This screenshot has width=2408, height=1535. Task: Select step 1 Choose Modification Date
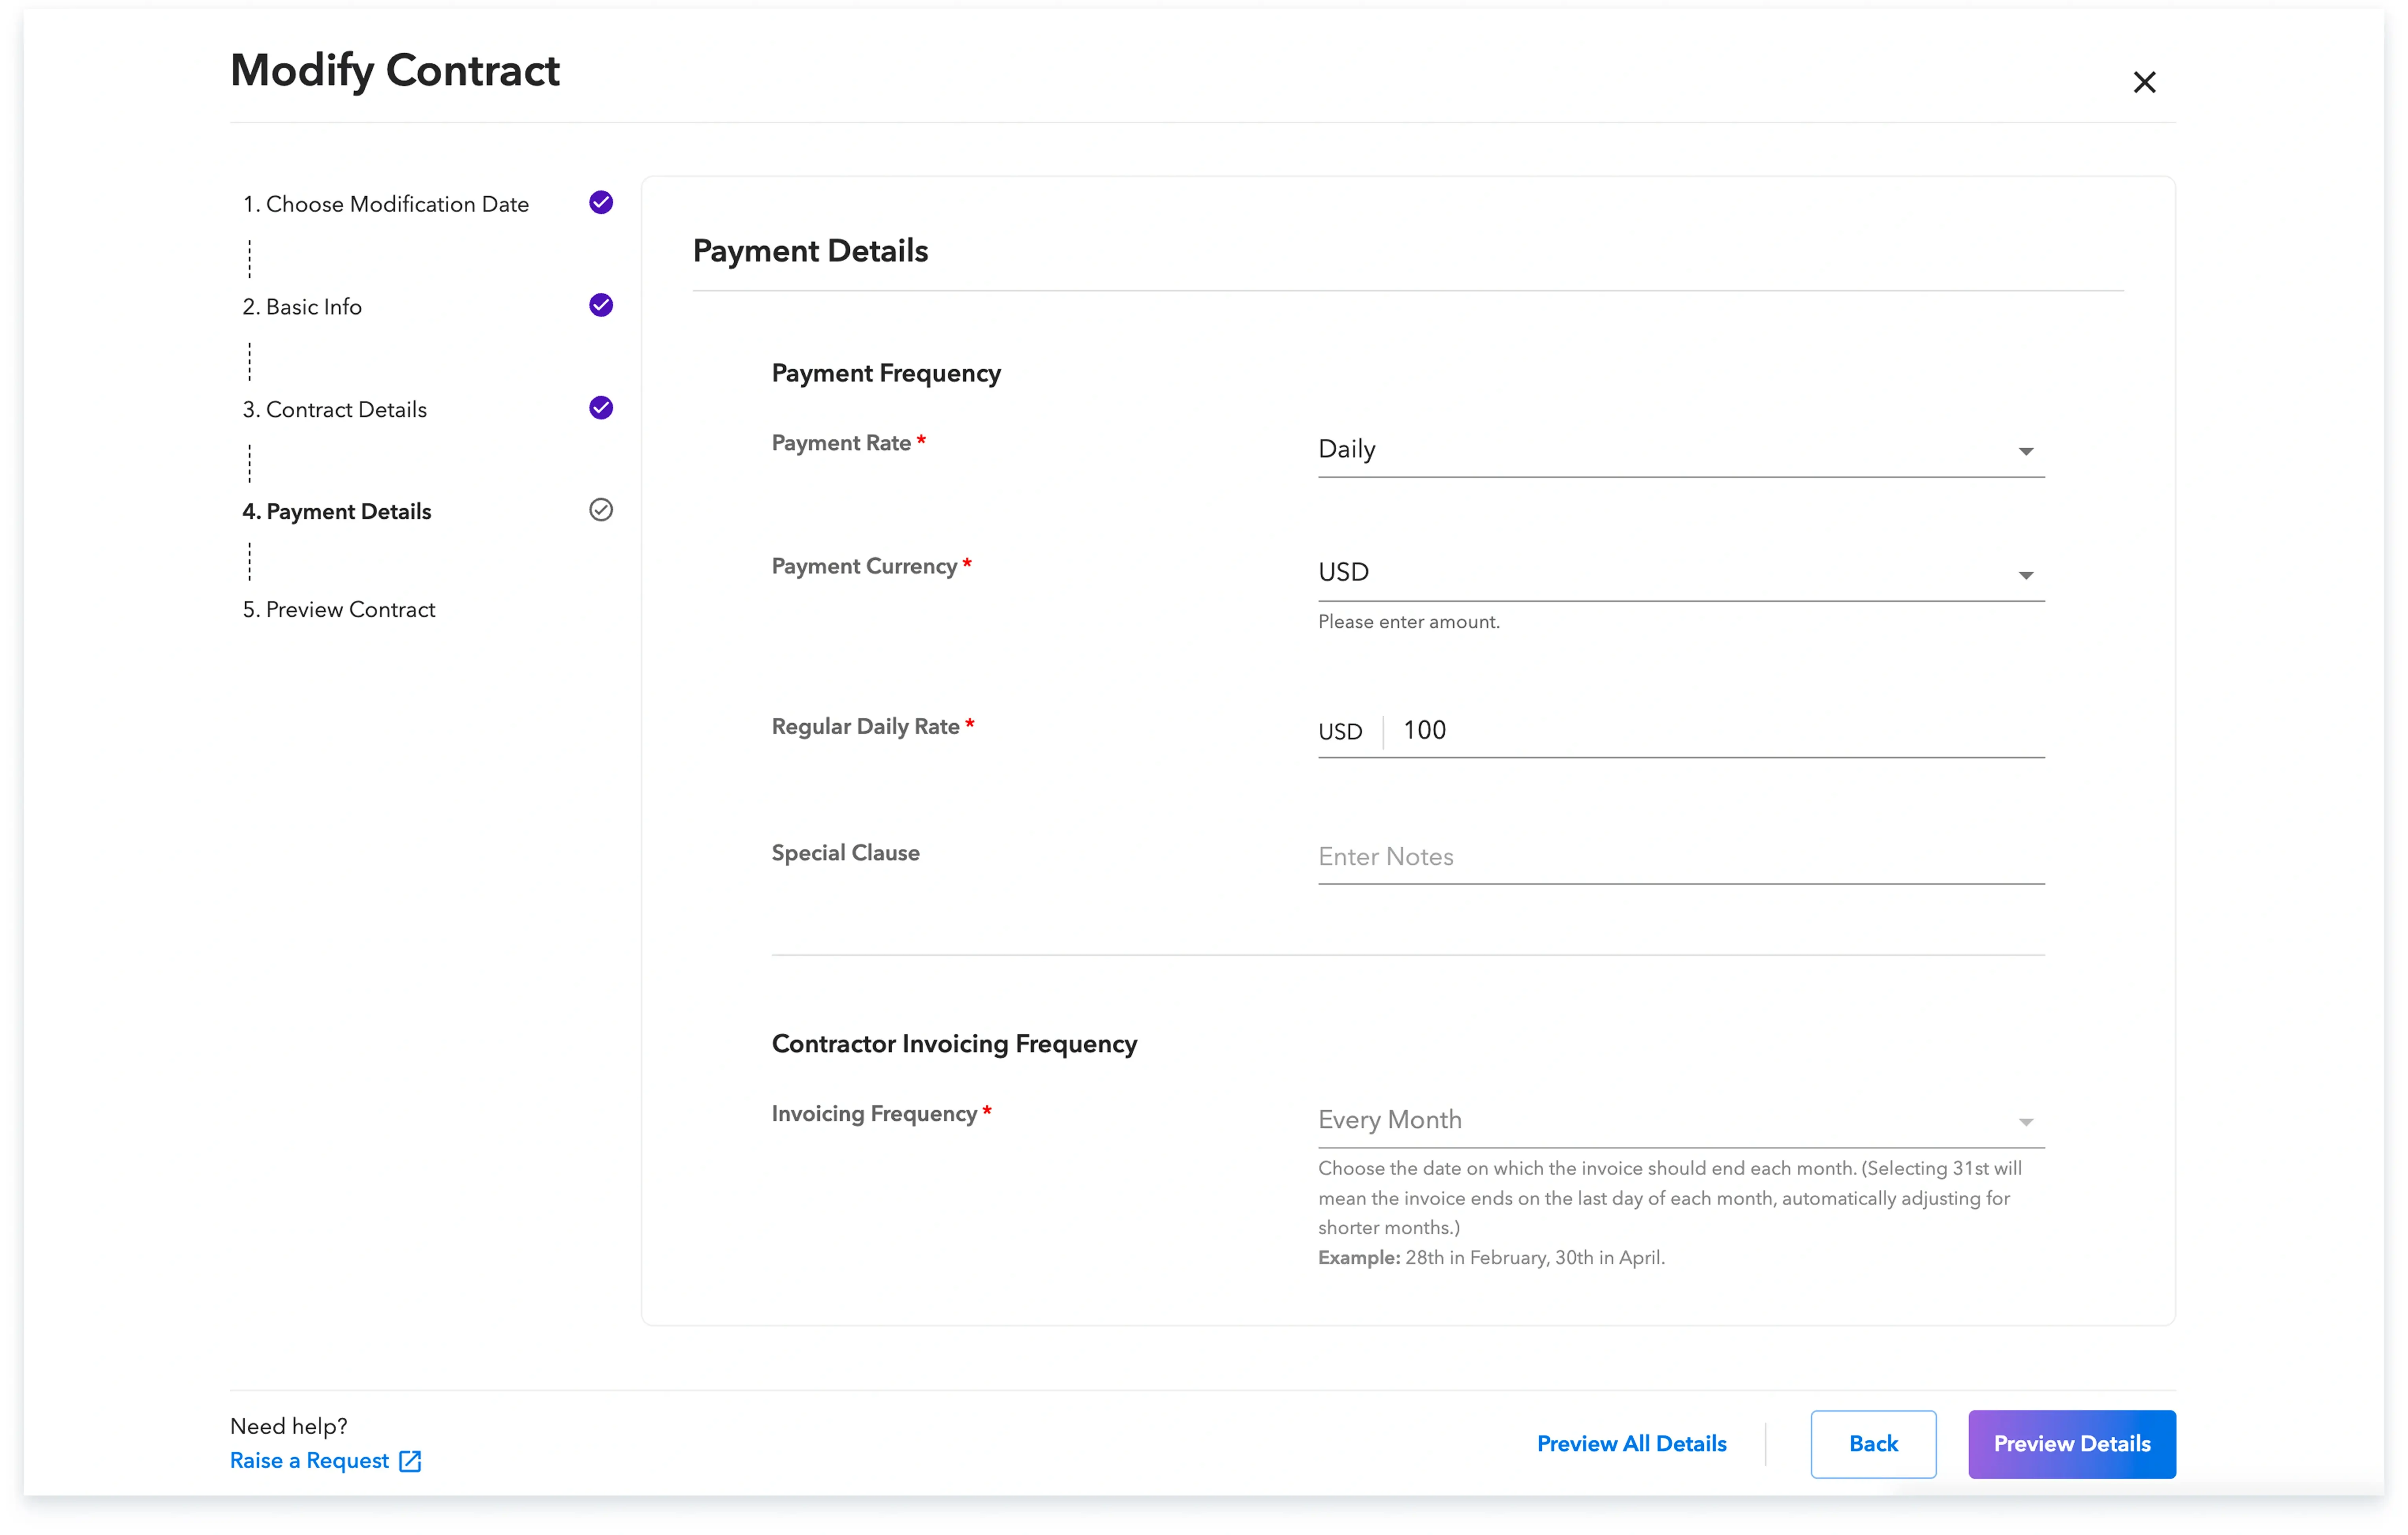(386, 203)
